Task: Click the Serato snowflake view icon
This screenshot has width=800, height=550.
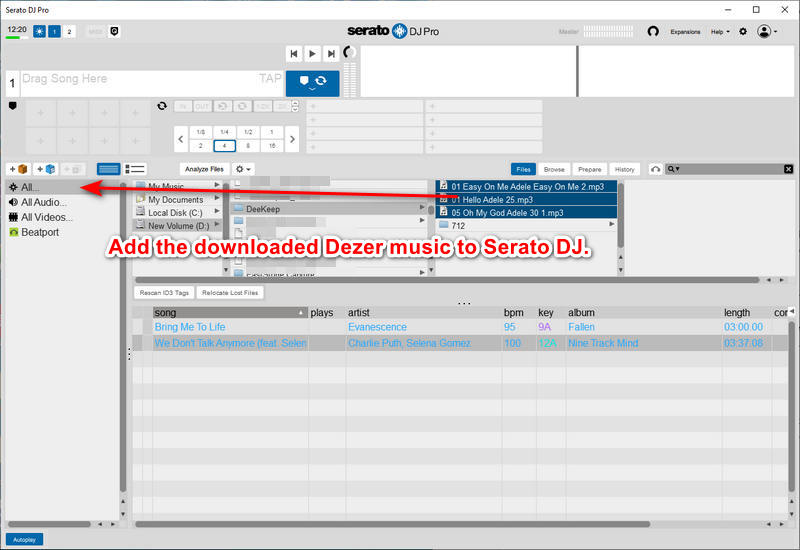Action: tap(39, 32)
